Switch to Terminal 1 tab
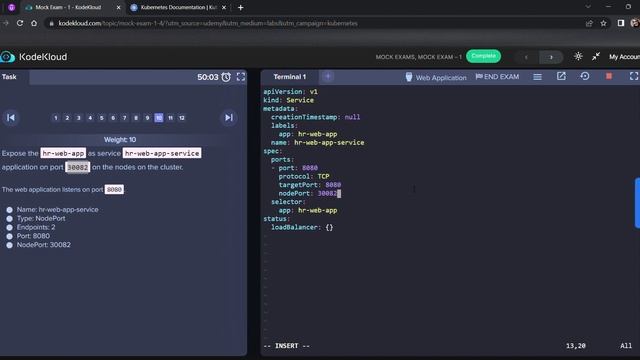This screenshot has width=640, height=360. (289, 77)
